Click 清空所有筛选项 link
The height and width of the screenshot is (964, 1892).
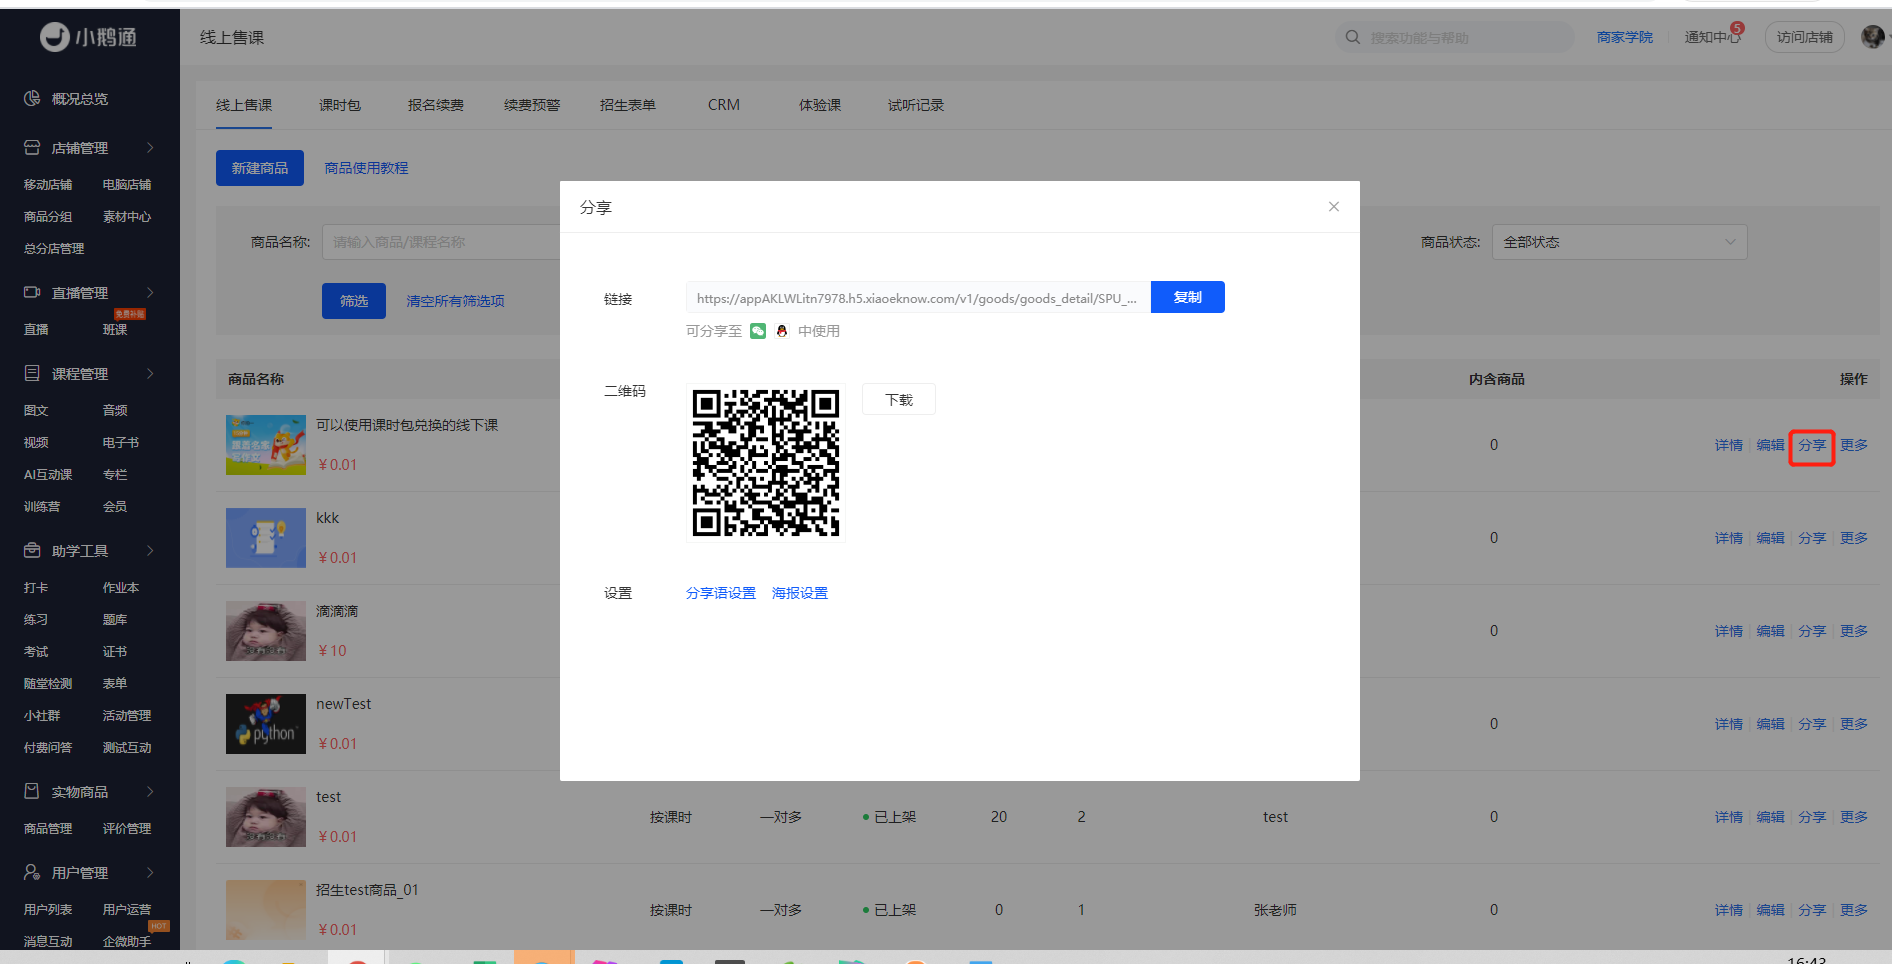click(x=455, y=301)
